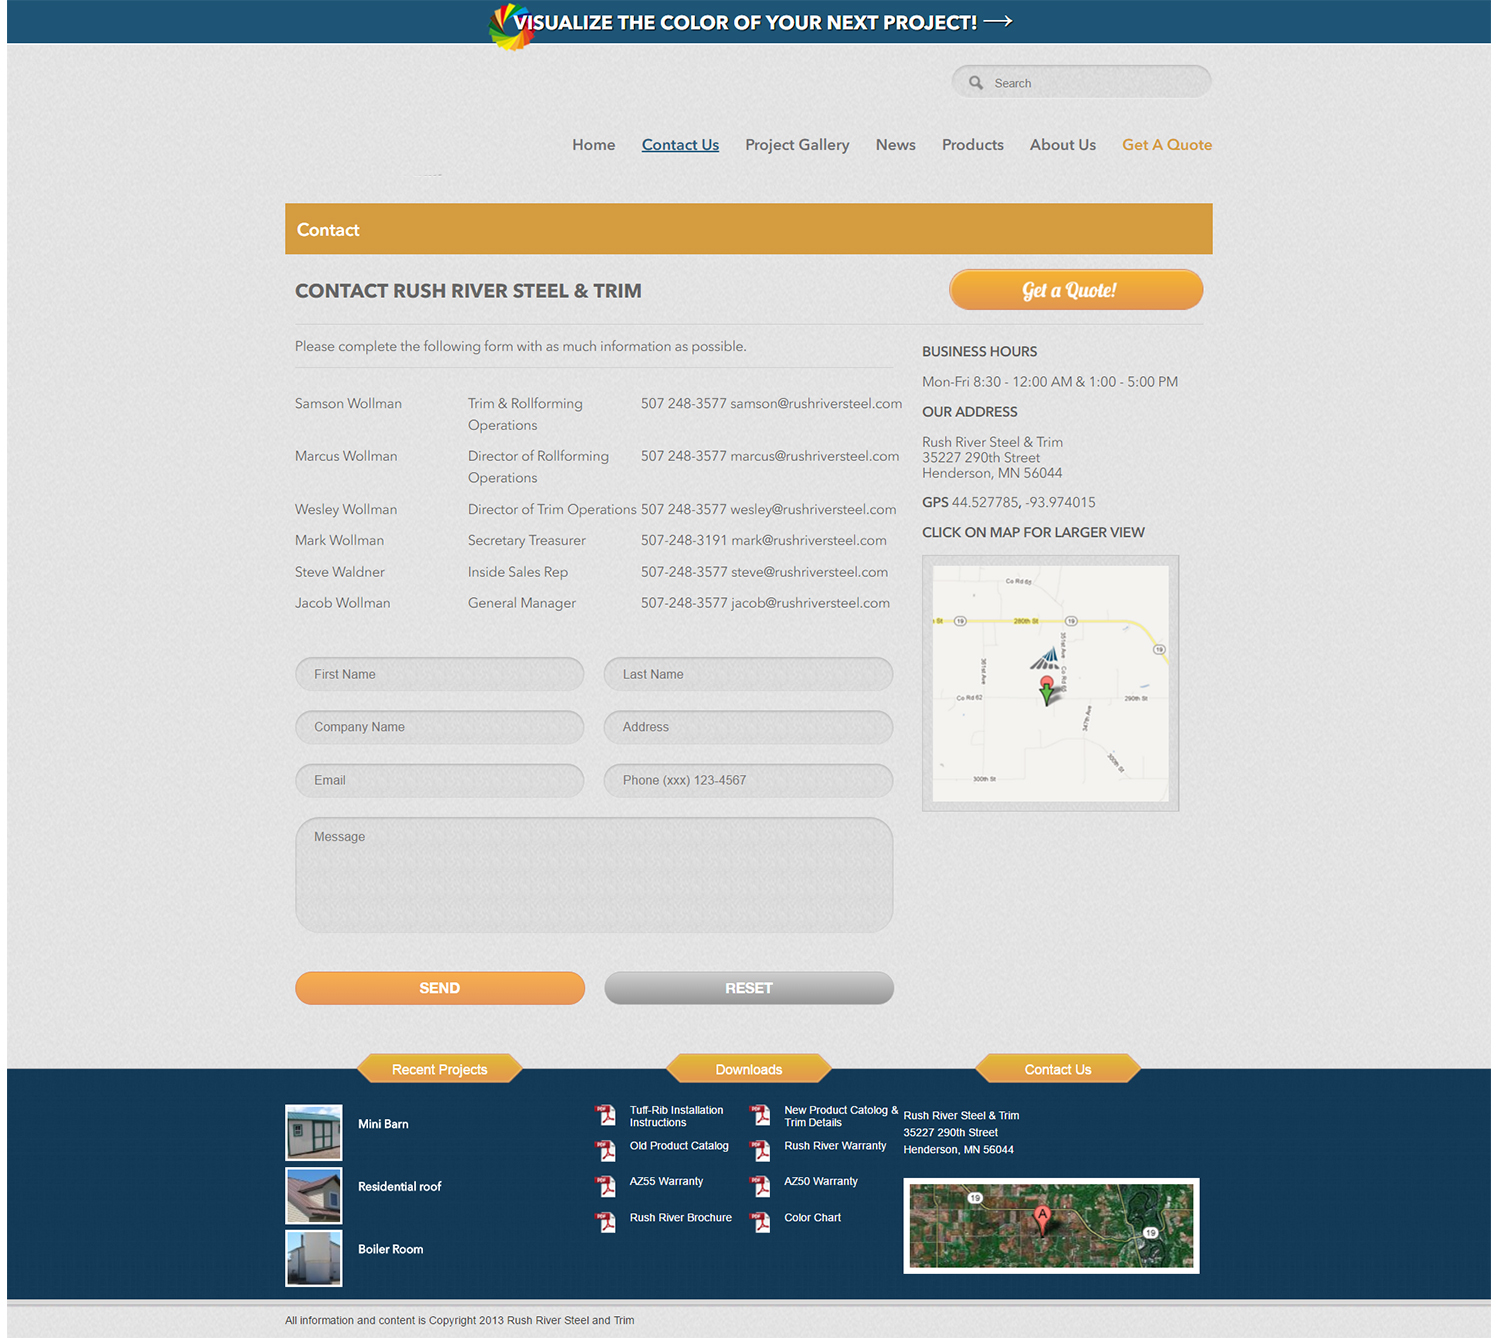
Task: Click the Recent Projects footer heading
Action: click(x=440, y=1069)
